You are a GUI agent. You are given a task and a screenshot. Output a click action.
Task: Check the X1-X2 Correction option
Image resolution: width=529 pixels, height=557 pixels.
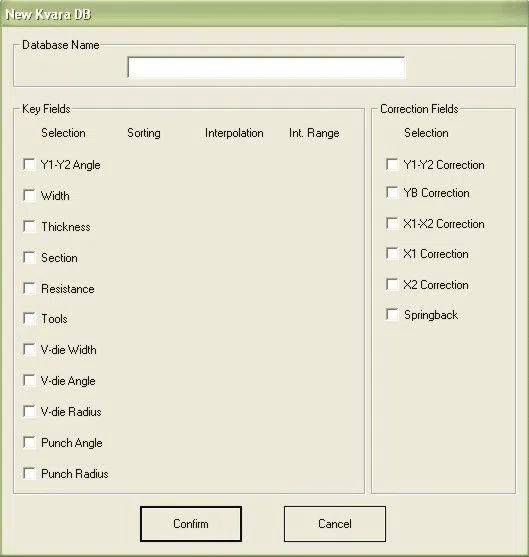coord(392,224)
